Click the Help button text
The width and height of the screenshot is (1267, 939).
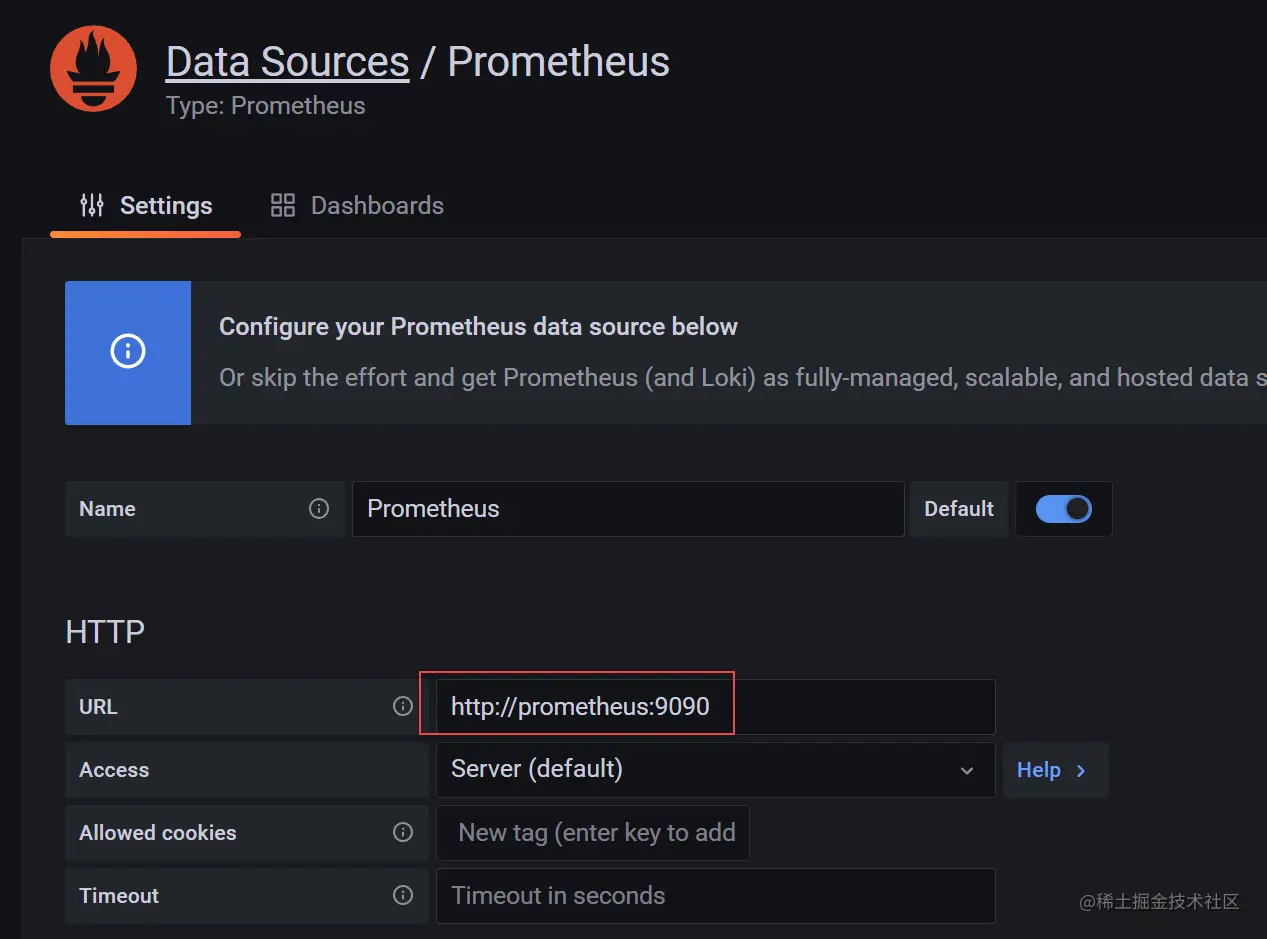click(1038, 770)
